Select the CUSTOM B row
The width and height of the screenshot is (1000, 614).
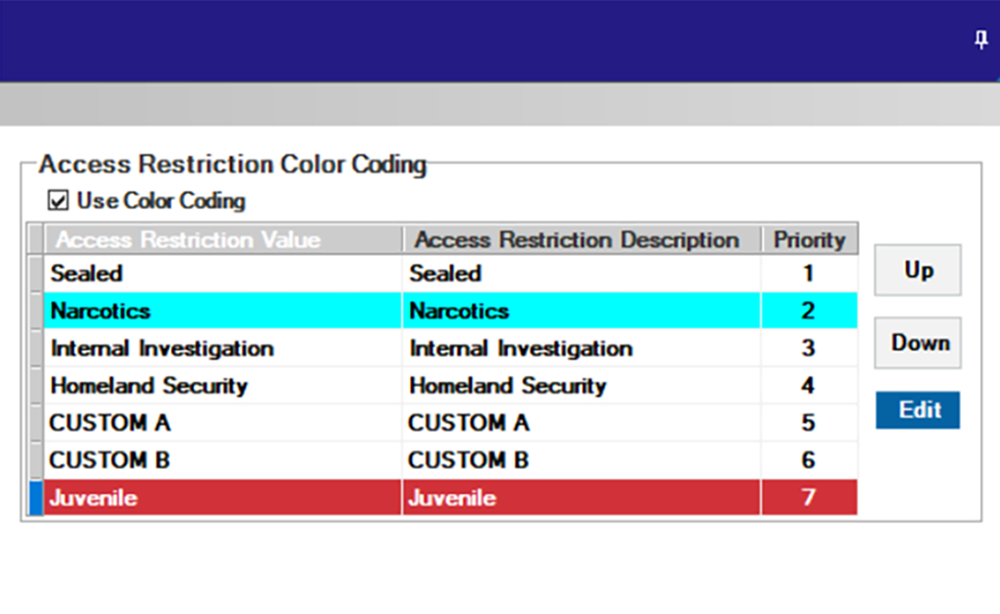[200, 460]
